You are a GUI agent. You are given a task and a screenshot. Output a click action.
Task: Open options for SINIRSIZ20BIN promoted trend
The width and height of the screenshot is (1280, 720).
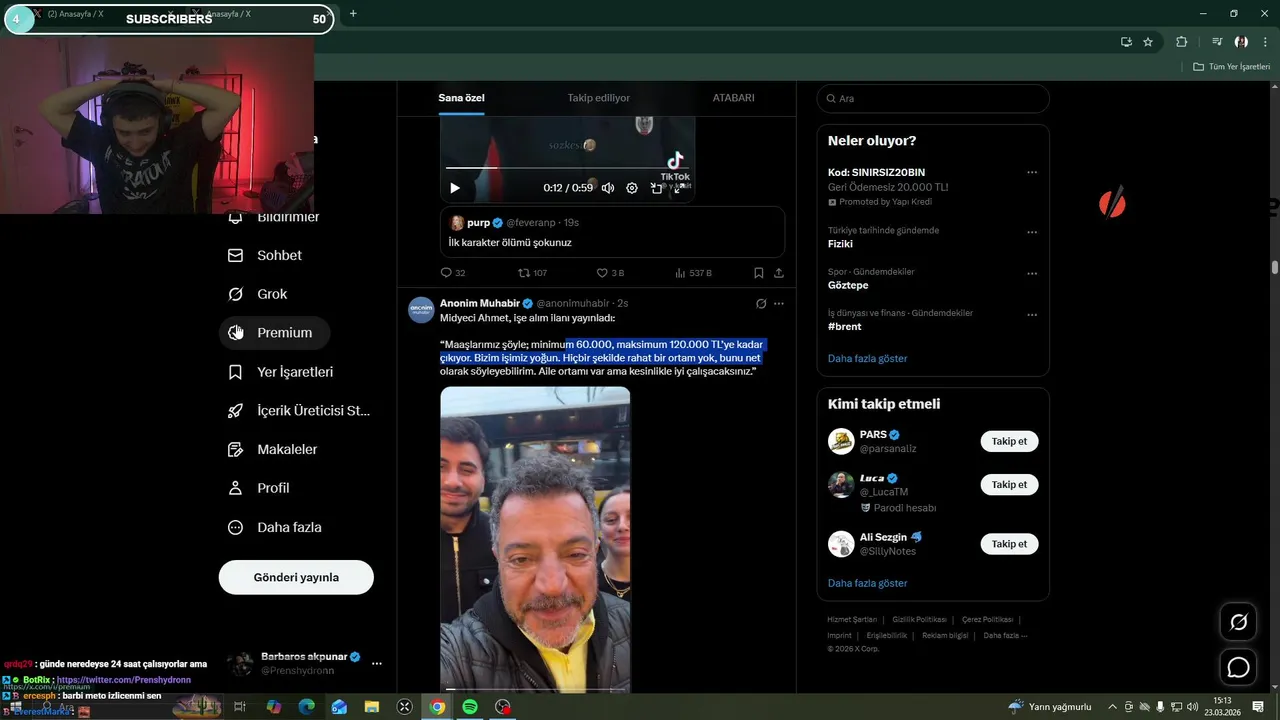pos(1032,172)
